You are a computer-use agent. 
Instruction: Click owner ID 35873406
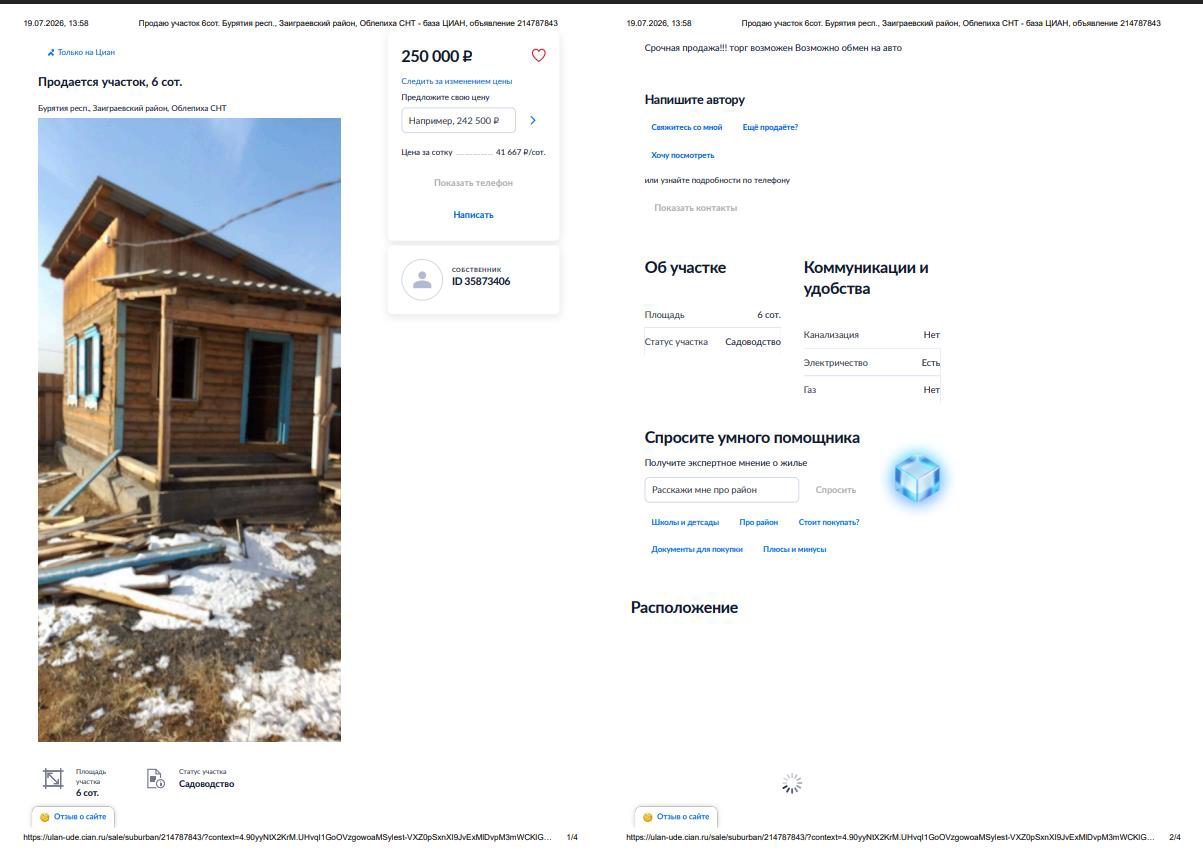480,281
